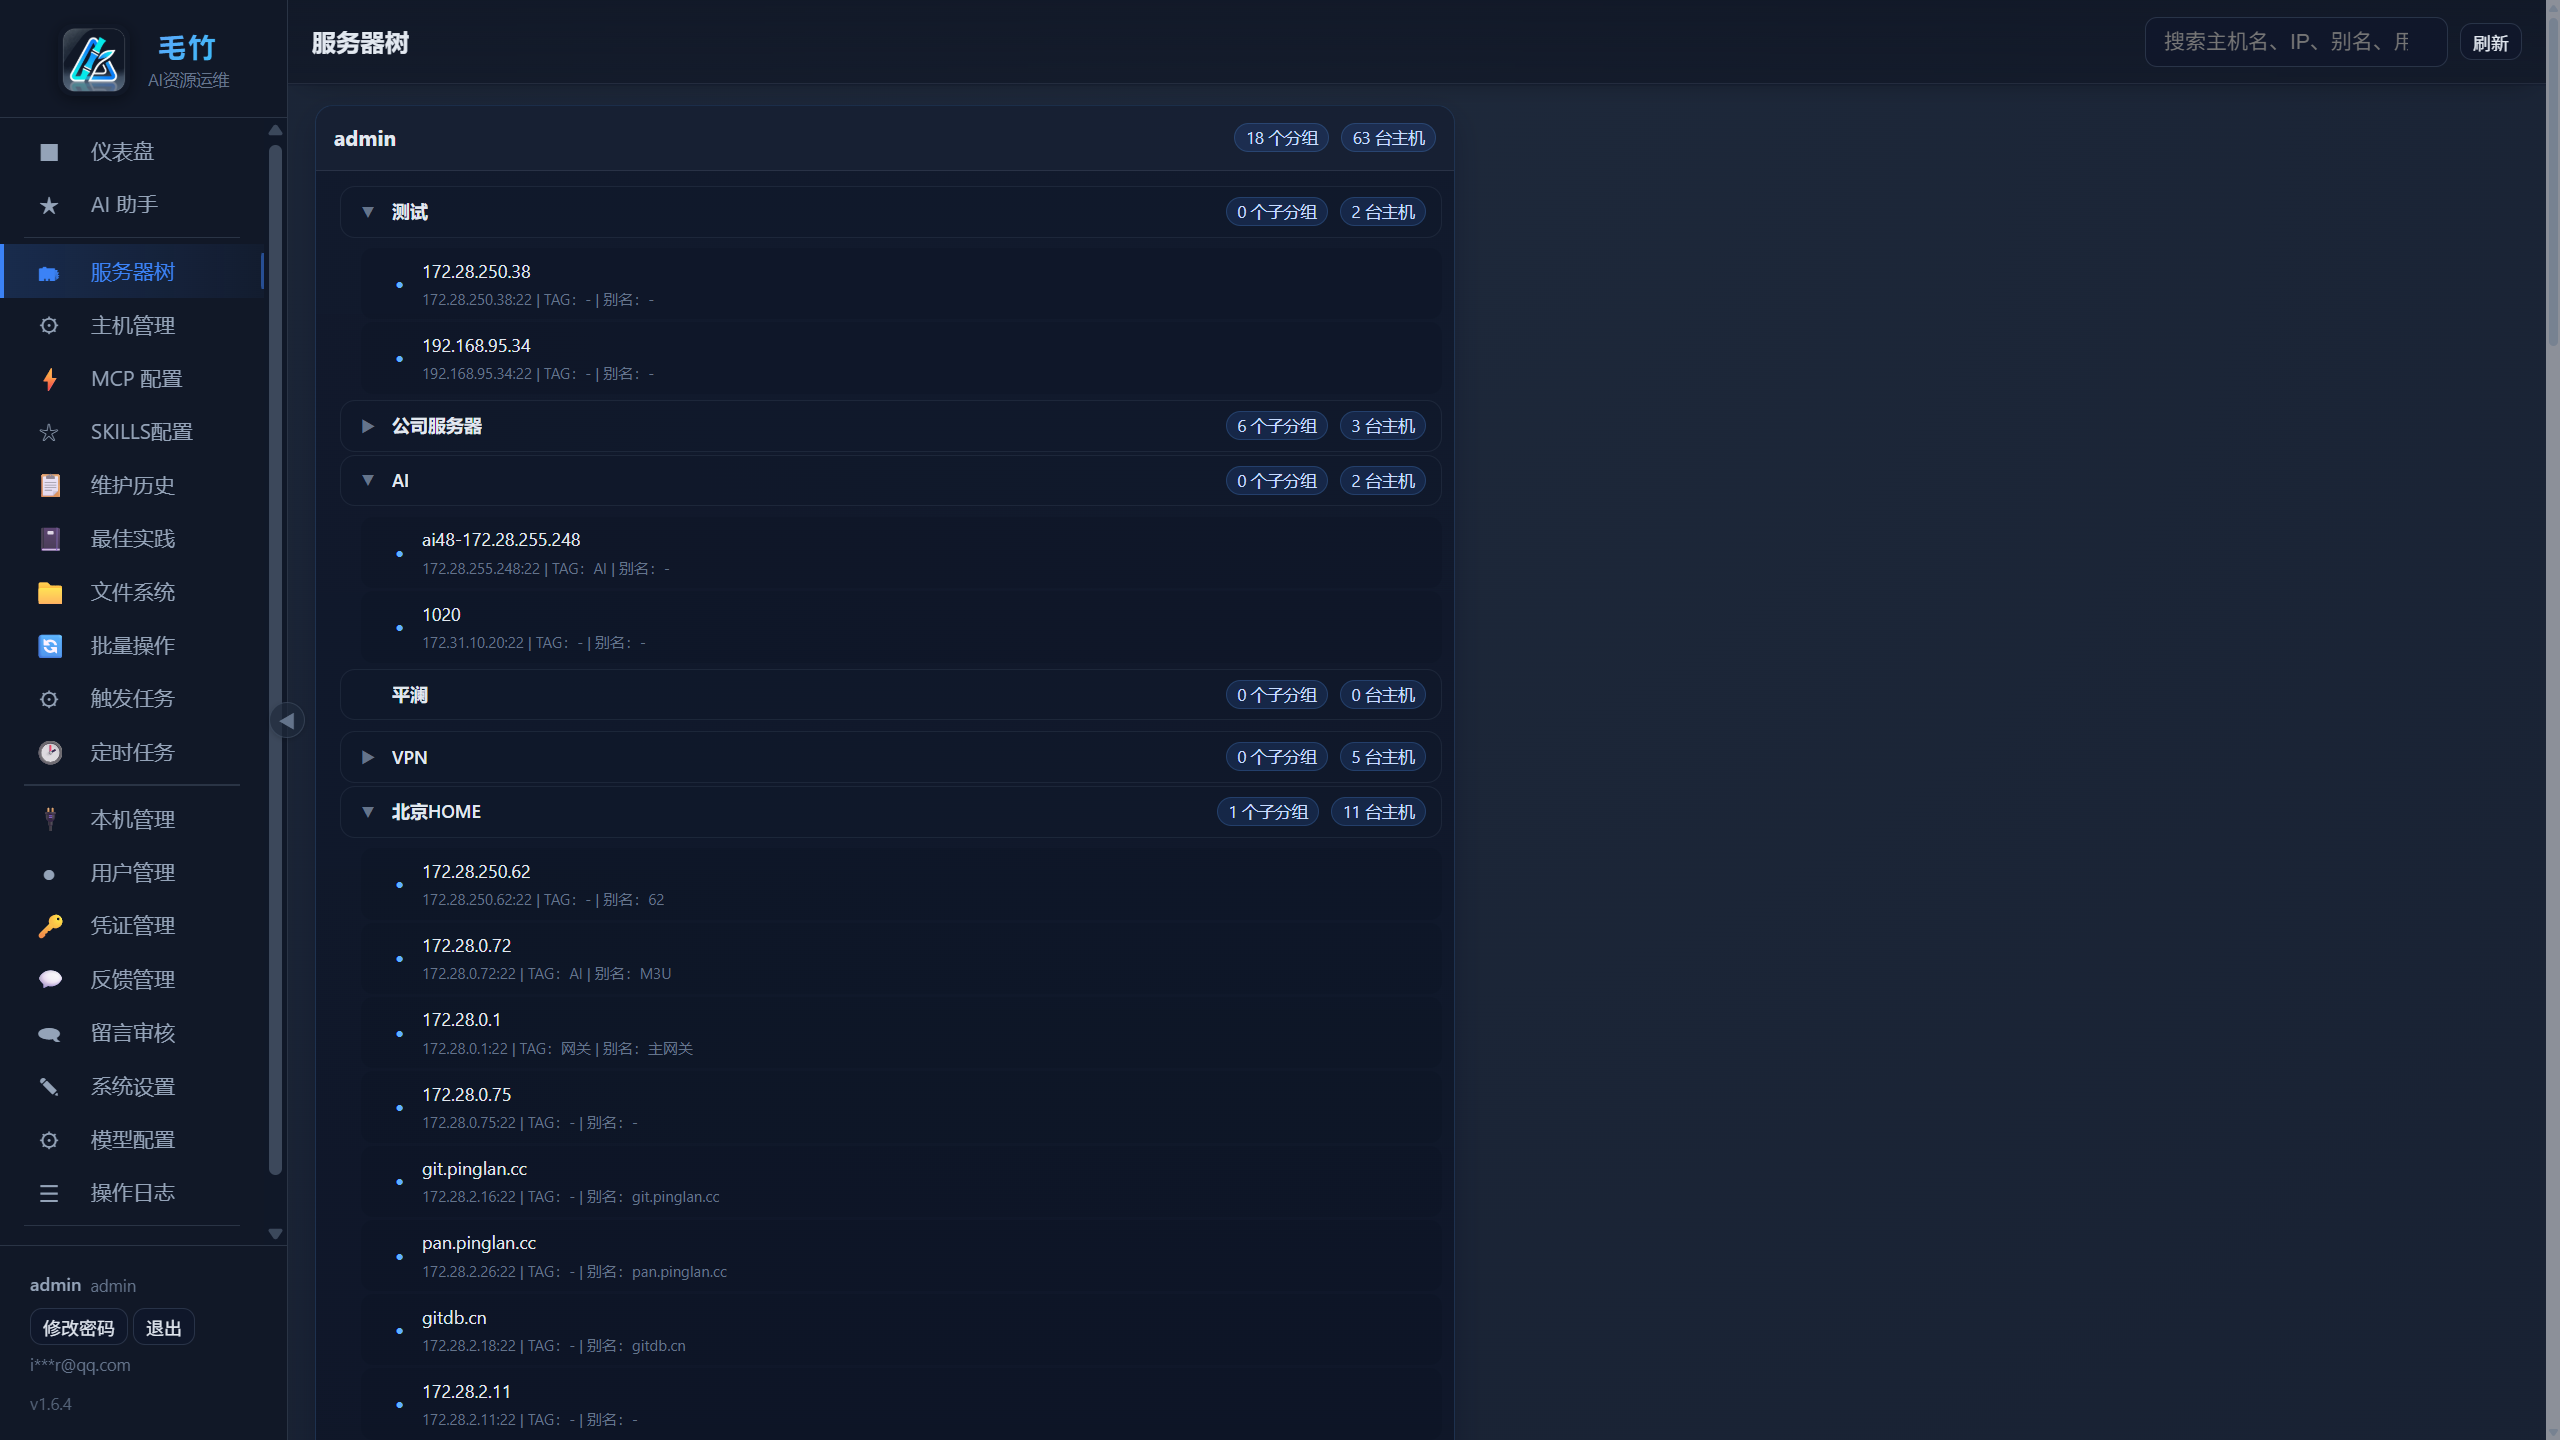
Task: Click the 退出 logout button
Action: [164, 1328]
